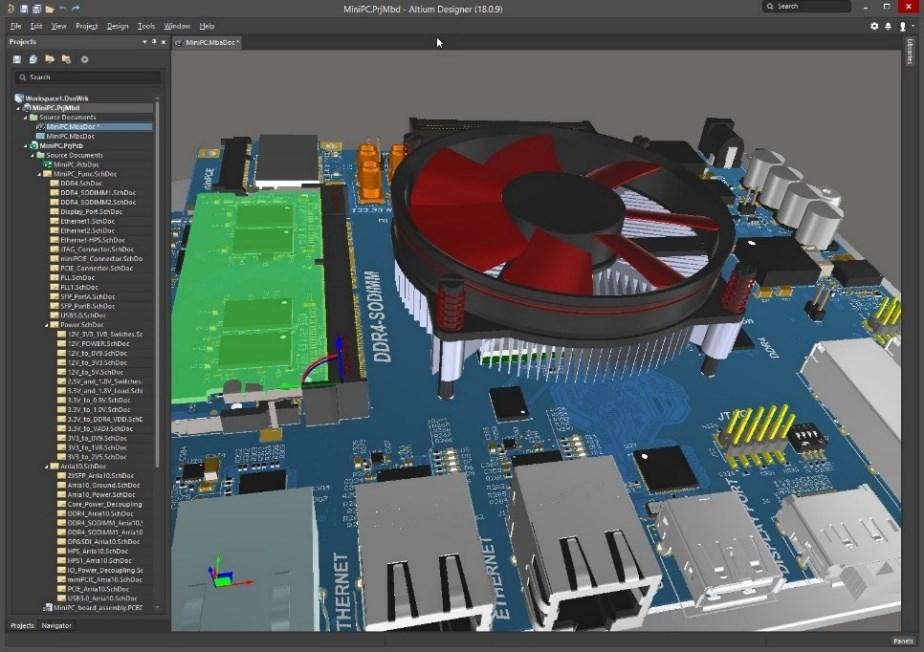The image size is (924, 652).
Task: Click the Projects tree vertical scrollbar
Action: click(157, 283)
